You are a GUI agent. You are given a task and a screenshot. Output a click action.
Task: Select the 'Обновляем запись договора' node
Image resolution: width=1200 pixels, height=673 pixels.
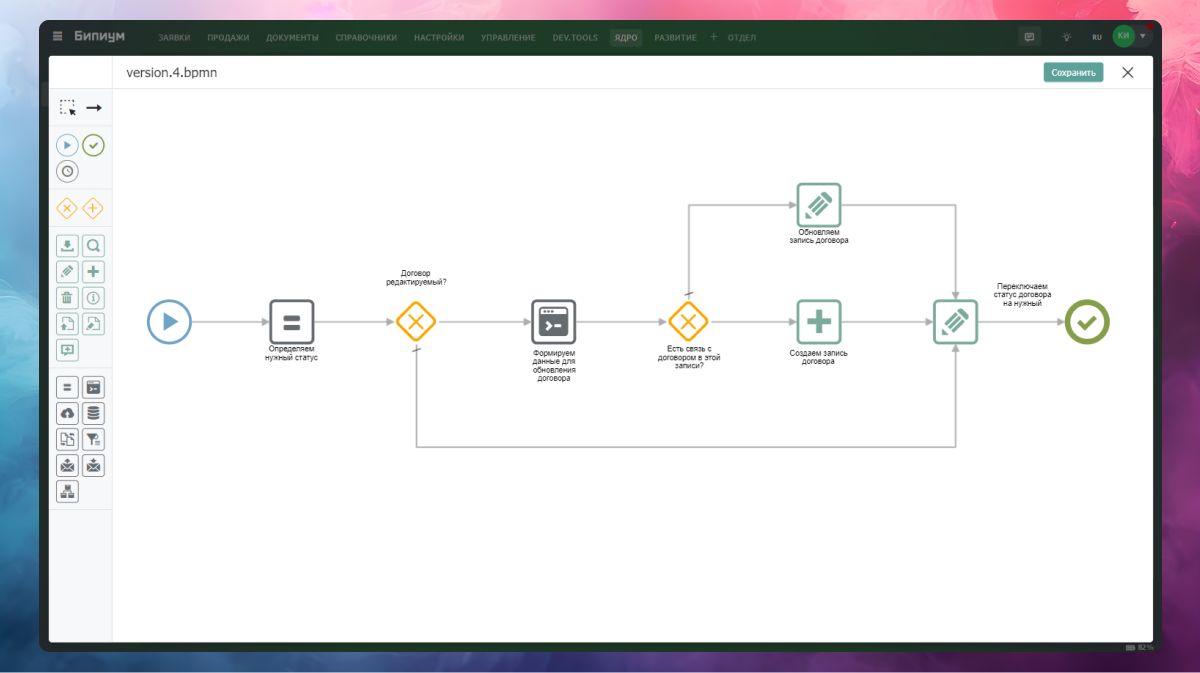coord(819,205)
